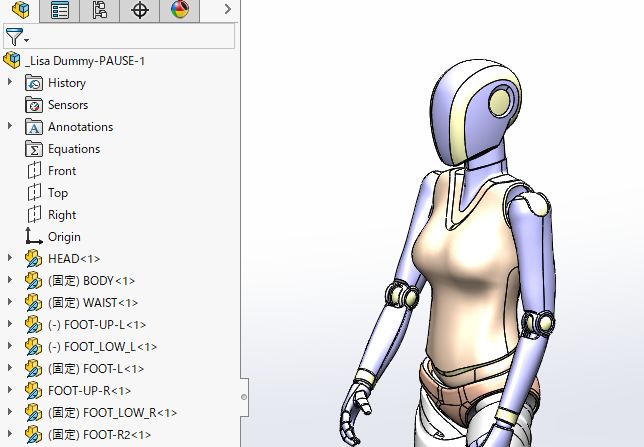Select the (固定) FOOT-R2<1> name

click(x=99, y=435)
